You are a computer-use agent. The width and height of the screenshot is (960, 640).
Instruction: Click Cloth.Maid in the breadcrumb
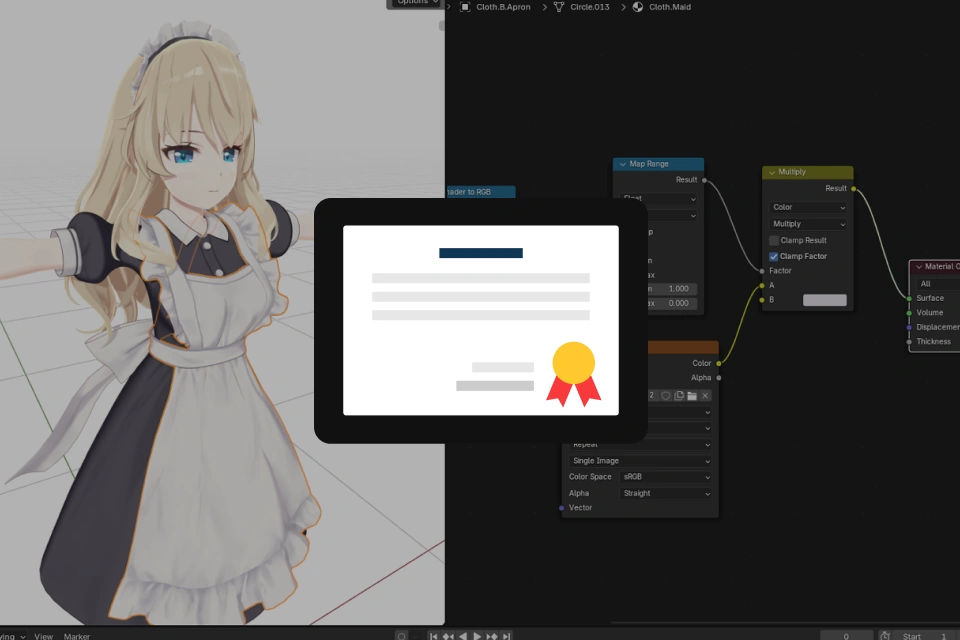click(670, 7)
